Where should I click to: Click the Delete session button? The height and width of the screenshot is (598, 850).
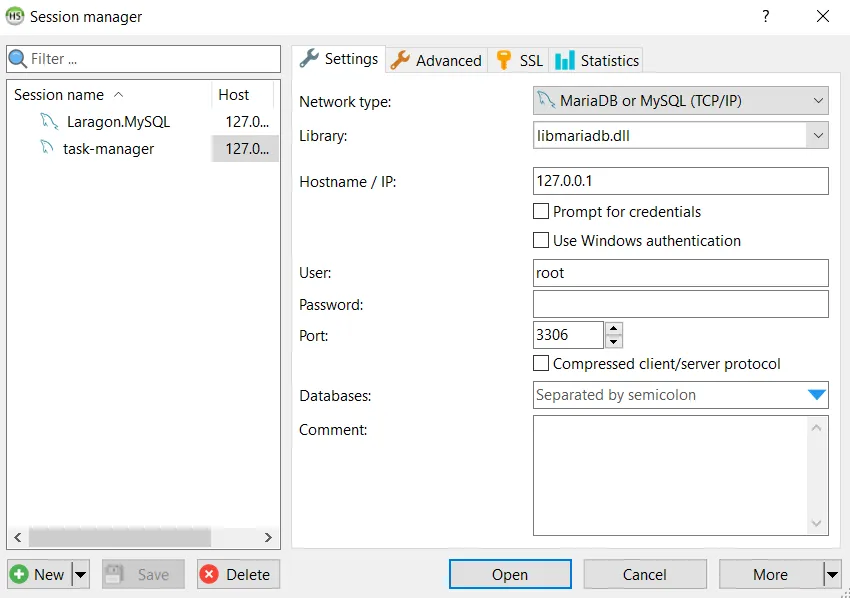pos(239,574)
